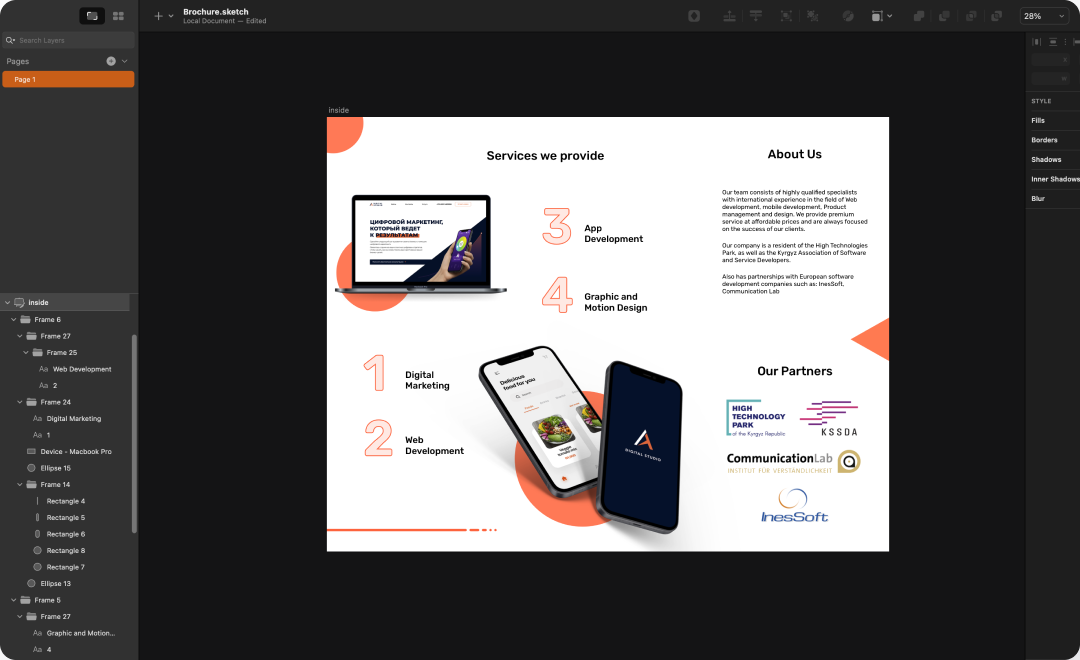Screen dimensions: 1080x660
Task: Switch to the Components grid view
Action: tap(118, 16)
